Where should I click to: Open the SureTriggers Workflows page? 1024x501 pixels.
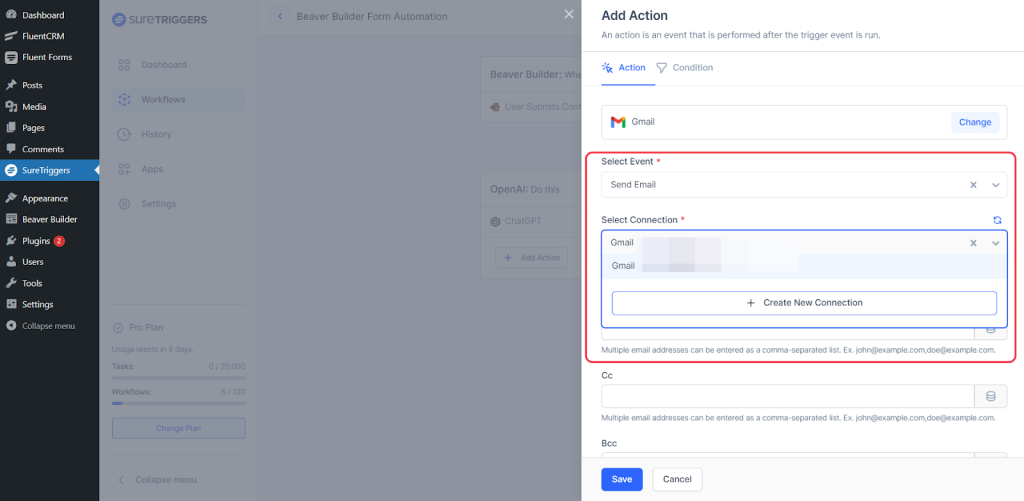(162, 99)
